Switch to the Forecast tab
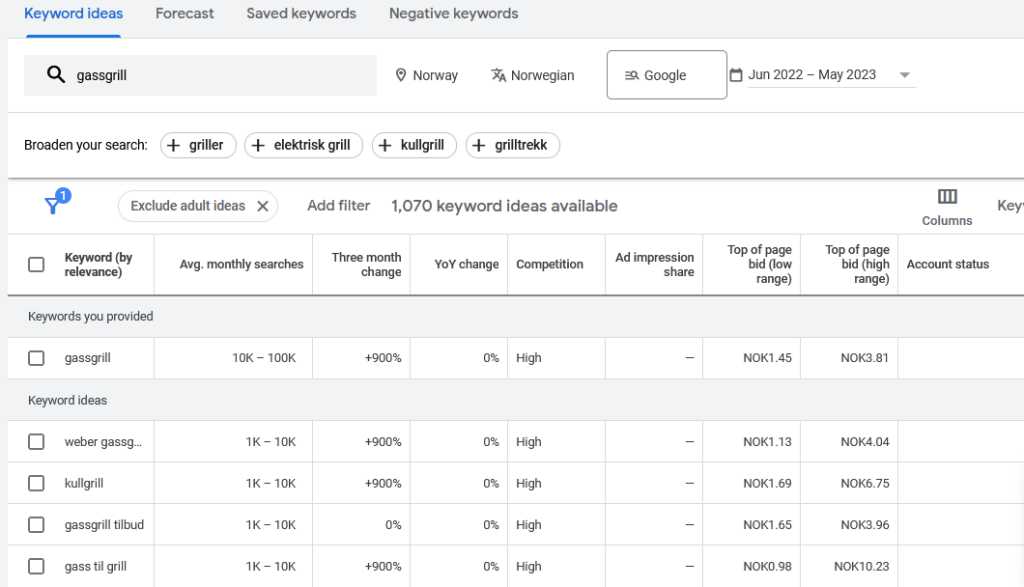Viewport: 1024px width, 587px height. 184,14
